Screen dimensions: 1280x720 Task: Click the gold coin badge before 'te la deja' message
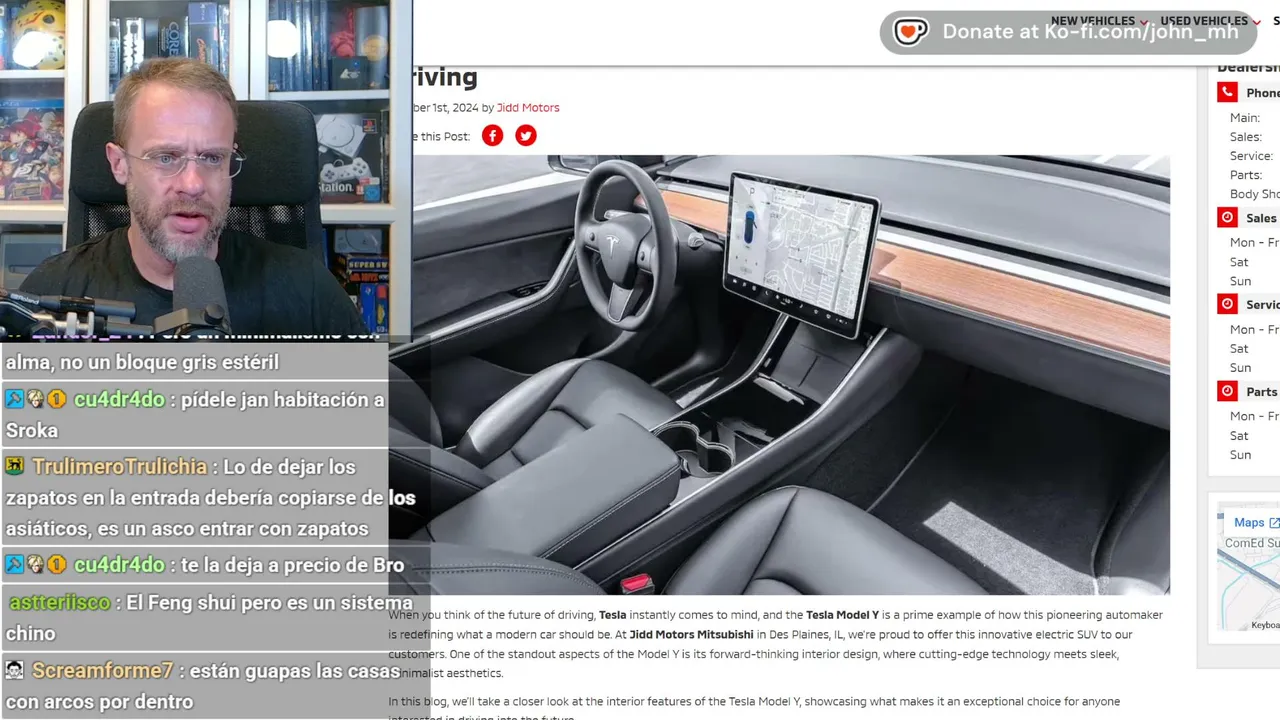pos(57,564)
